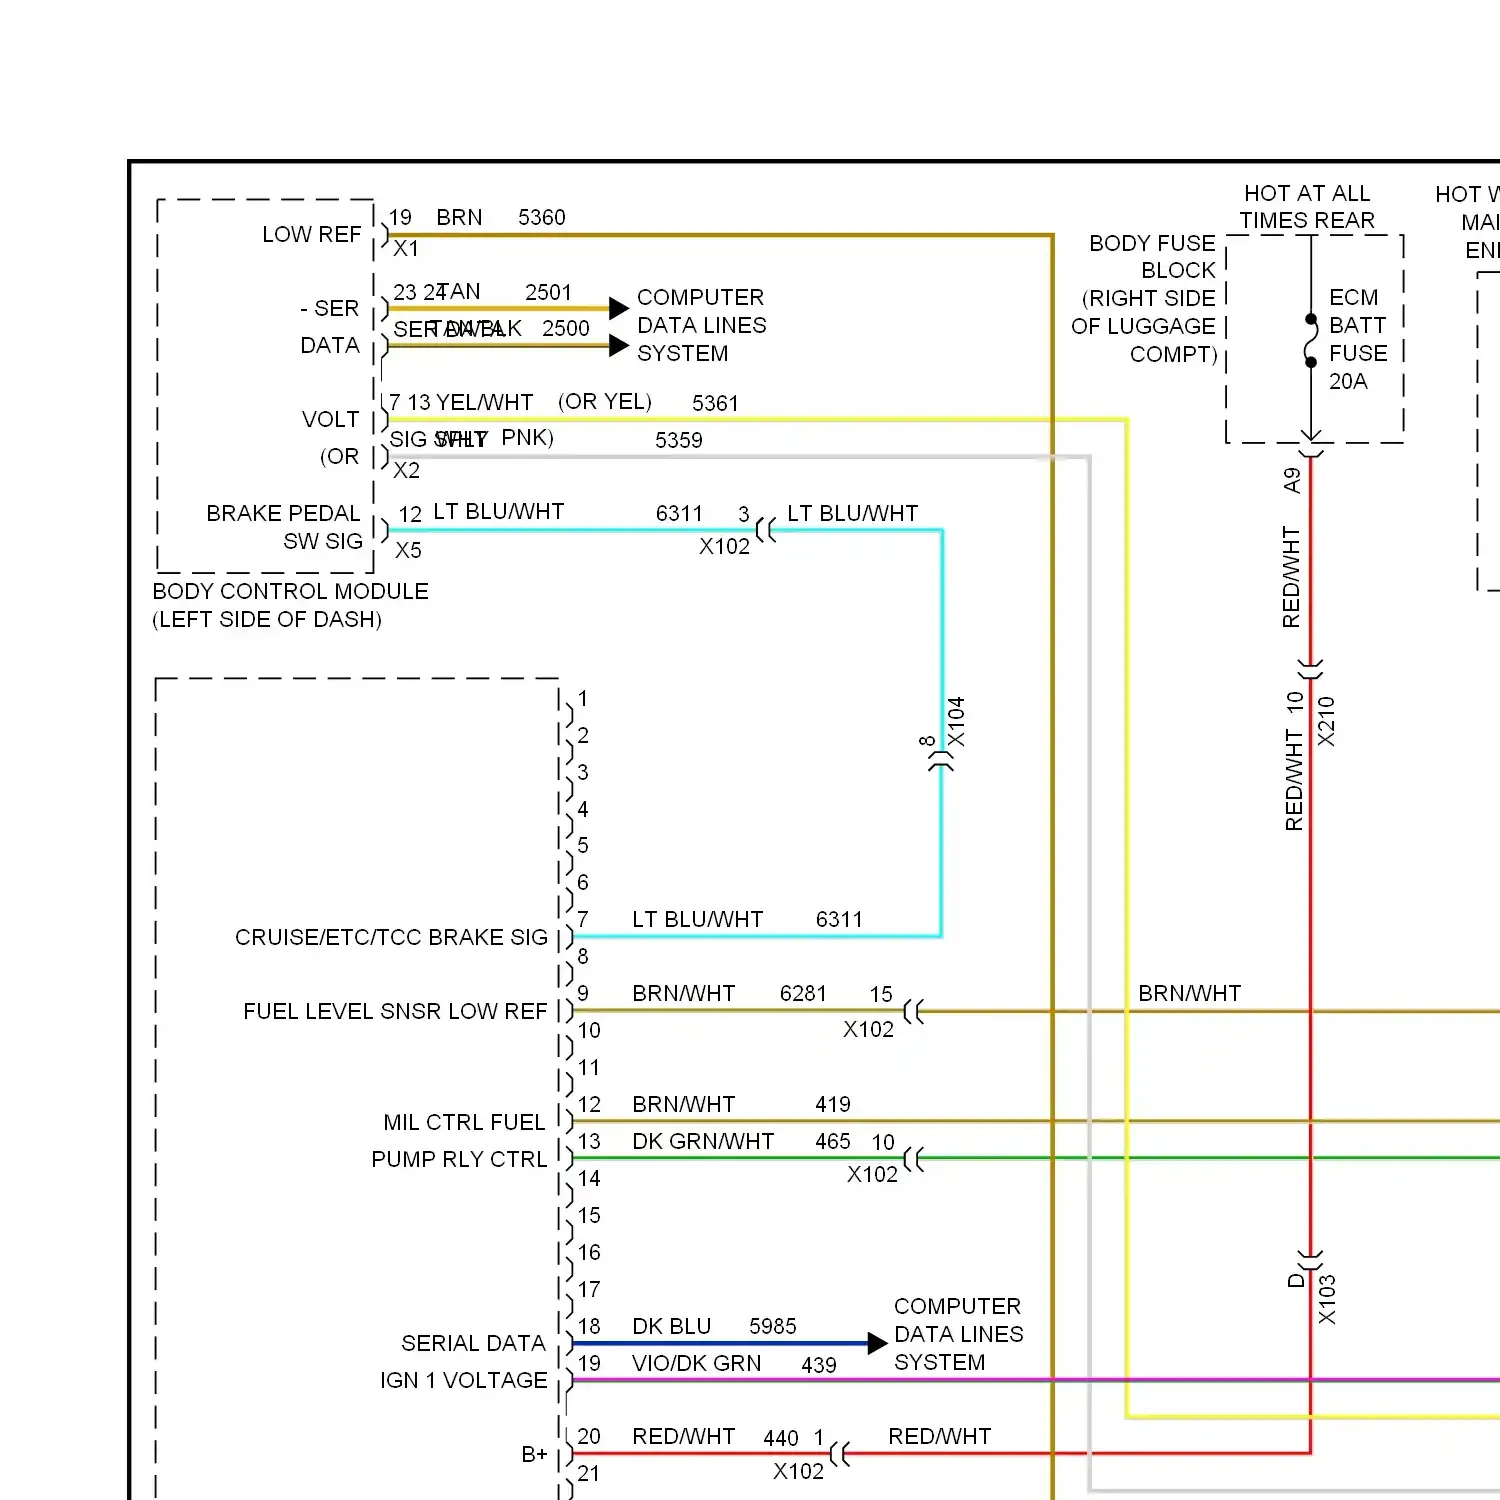Select circuit number 439
1500x1500 pixels.
pyautogui.click(x=819, y=1364)
